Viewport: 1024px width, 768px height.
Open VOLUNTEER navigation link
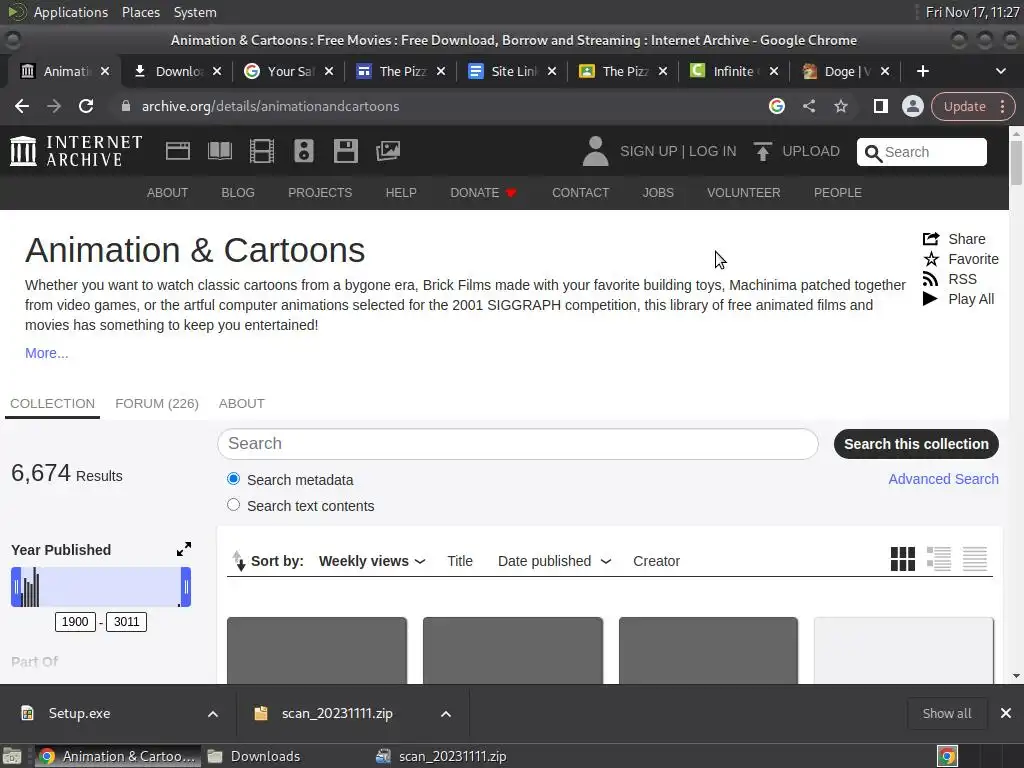coord(743,193)
